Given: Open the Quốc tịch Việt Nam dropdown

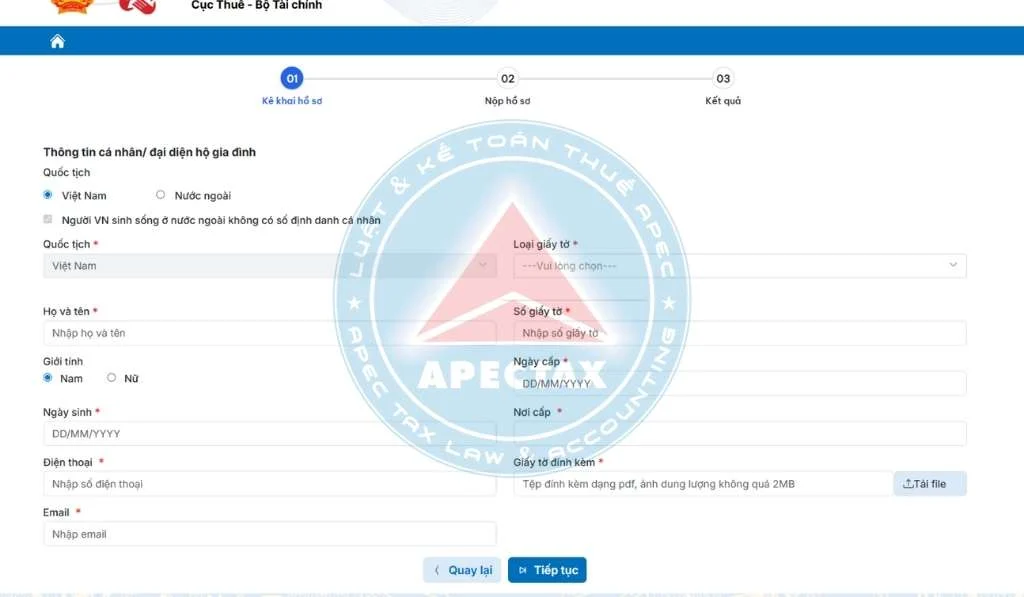Looking at the screenshot, I should click(x=270, y=266).
